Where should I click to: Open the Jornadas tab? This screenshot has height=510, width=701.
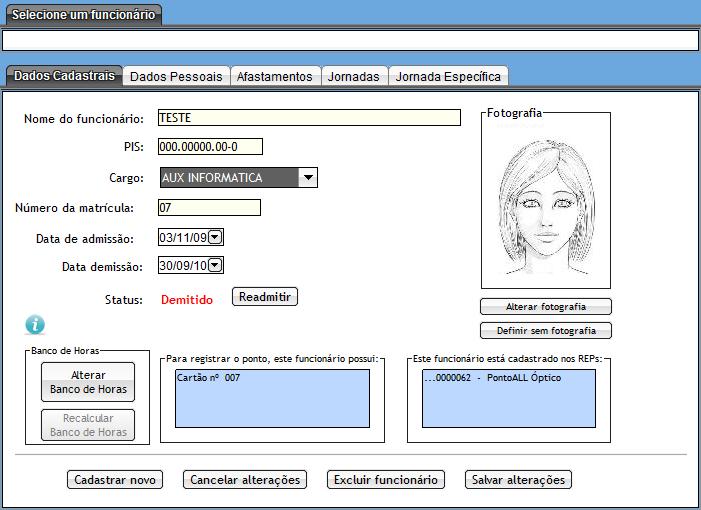pyautogui.click(x=354, y=76)
